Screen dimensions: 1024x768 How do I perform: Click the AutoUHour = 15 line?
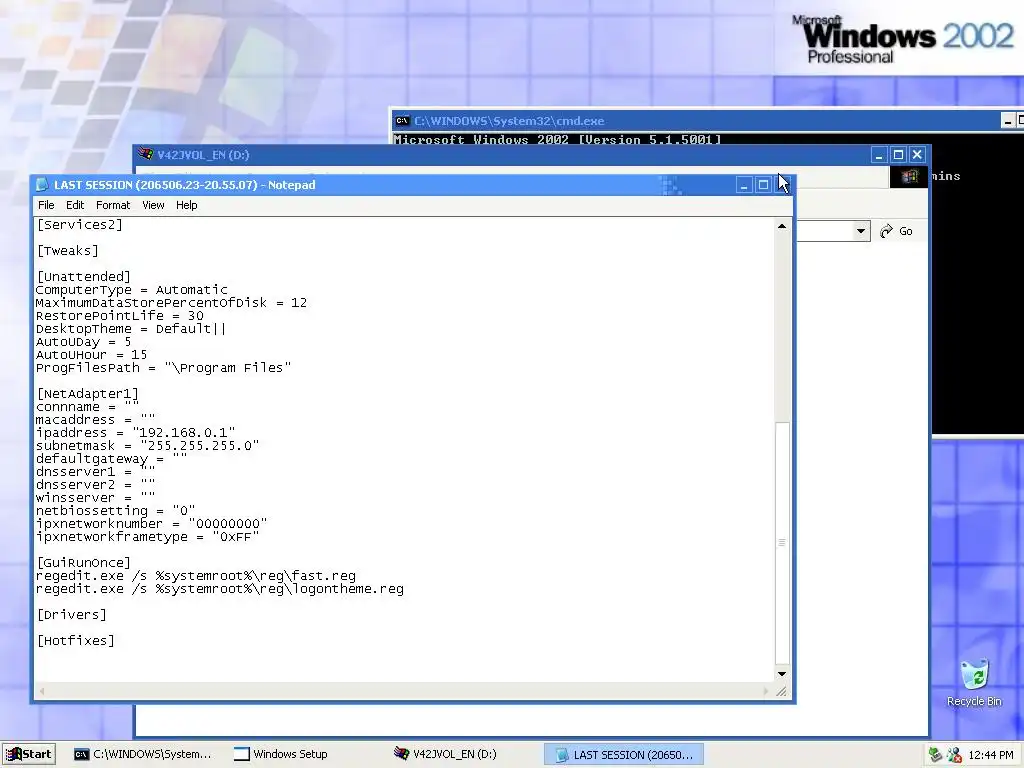[x=91, y=355]
